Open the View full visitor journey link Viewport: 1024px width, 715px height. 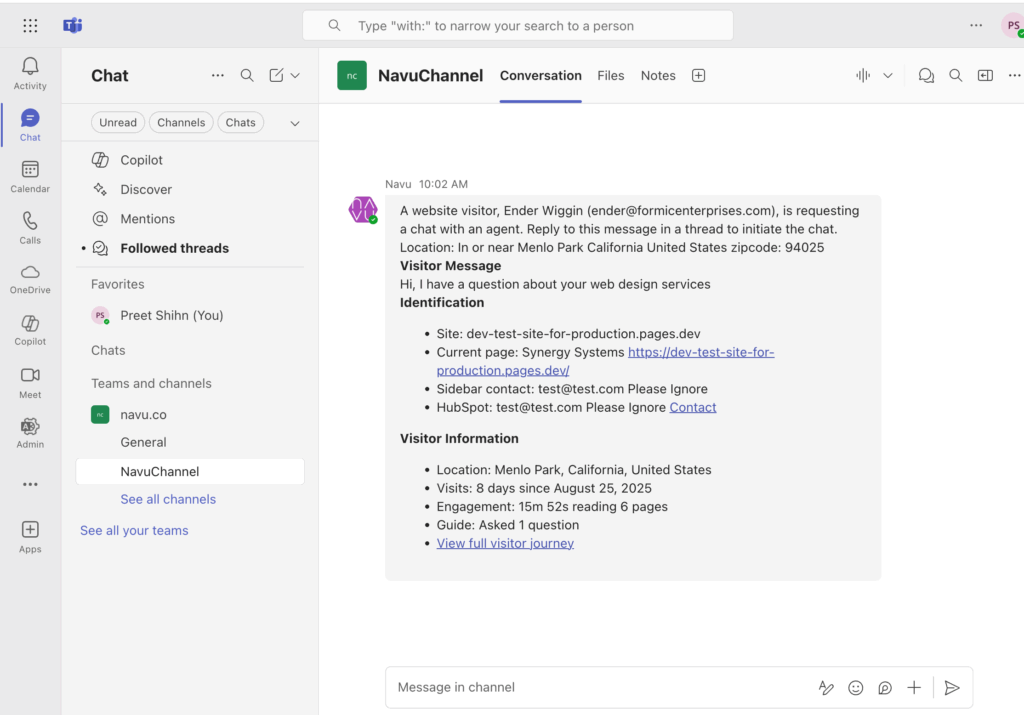(505, 544)
